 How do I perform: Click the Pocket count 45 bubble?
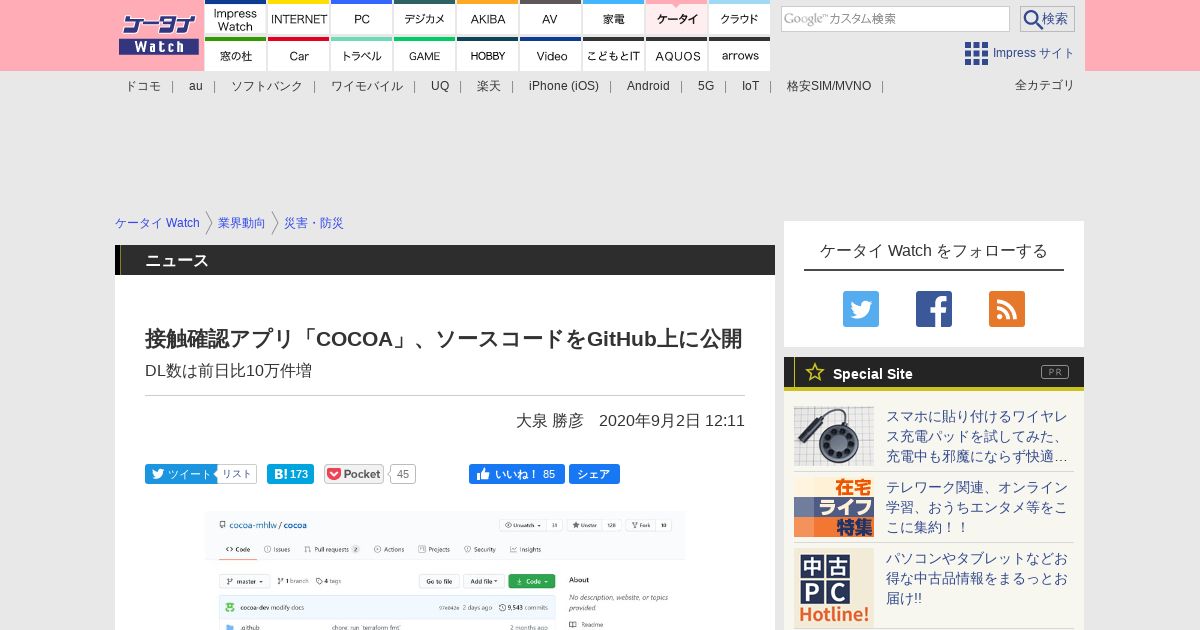pos(402,474)
